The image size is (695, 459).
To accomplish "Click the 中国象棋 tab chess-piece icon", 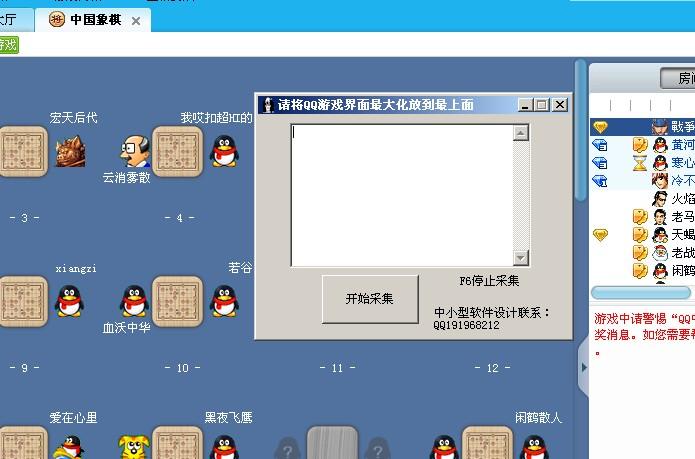I will [x=56, y=19].
